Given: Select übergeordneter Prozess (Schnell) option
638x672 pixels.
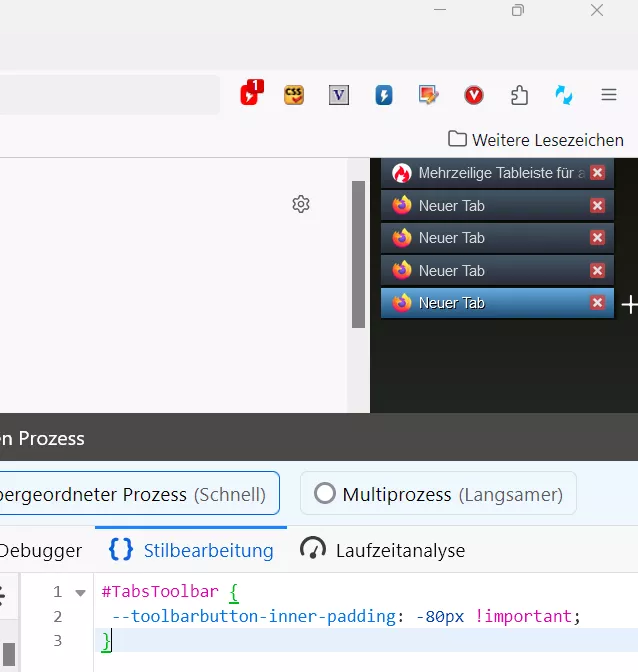Looking at the screenshot, I should pos(139,493).
